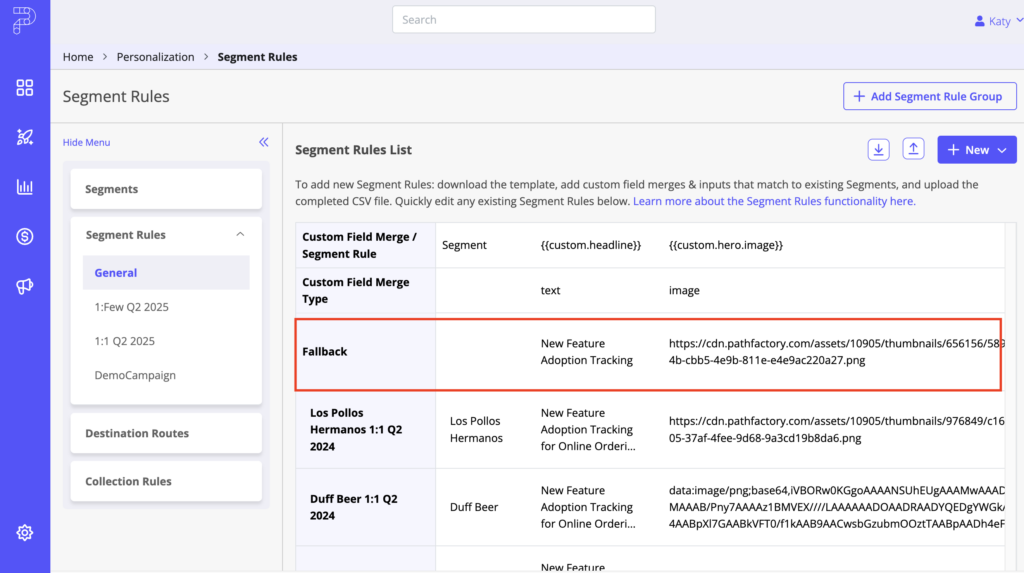The image size is (1024, 573).
Task: Click Los Pollos Hermanos 1:1 Q2 2024 rule
Action: 356,429
